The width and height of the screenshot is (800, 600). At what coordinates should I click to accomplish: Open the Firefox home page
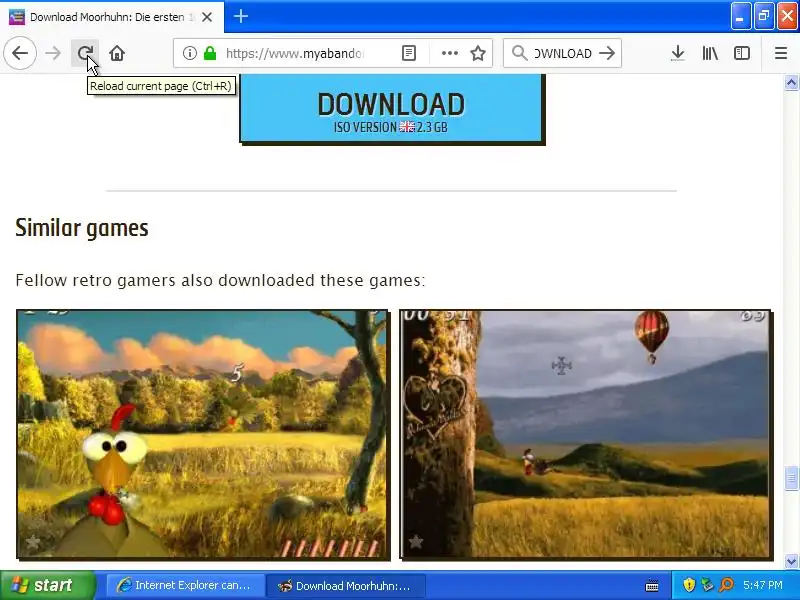pos(117,53)
